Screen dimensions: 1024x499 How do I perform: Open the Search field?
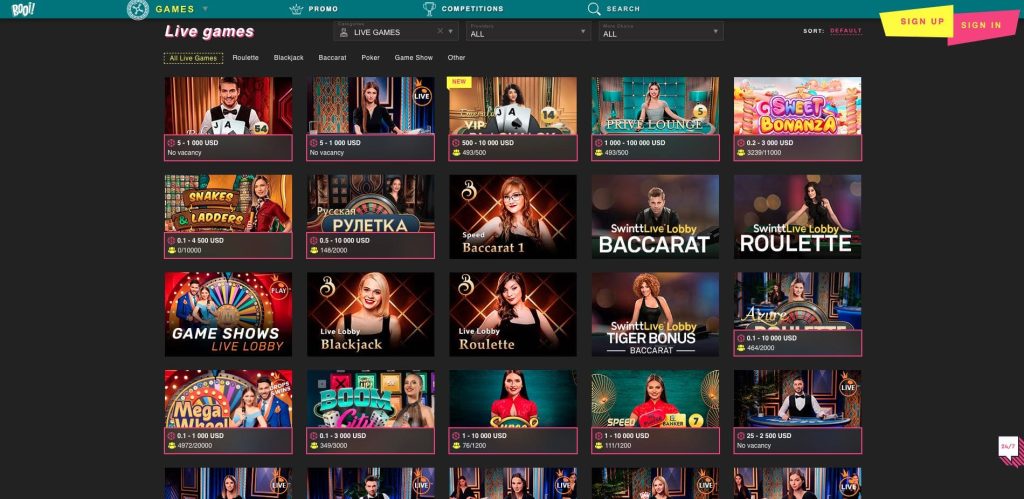point(623,9)
